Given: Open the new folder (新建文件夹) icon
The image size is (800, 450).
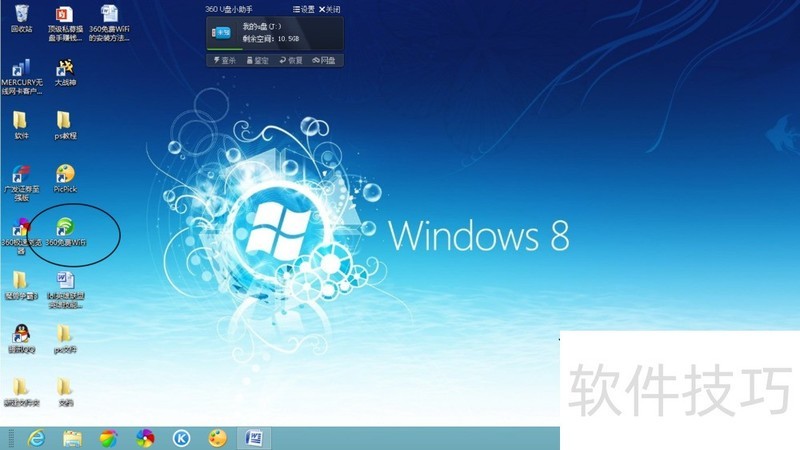Looking at the screenshot, I should click(21, 392).
